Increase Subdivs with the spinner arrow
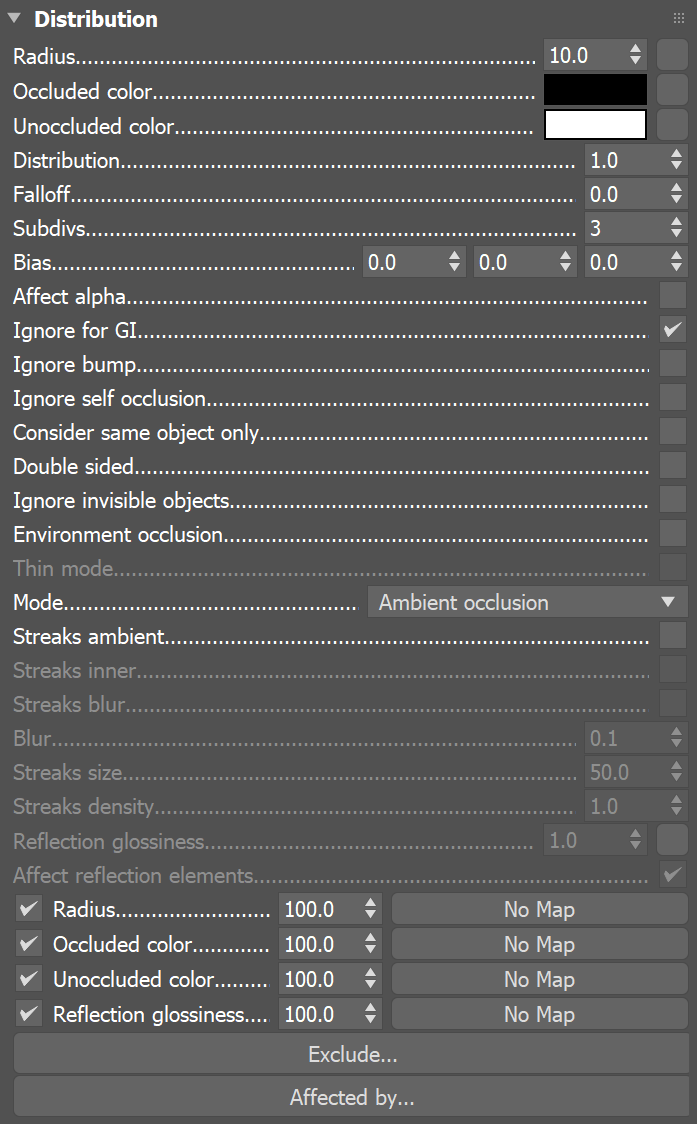Image resolution: width=697 pixels, height=1124 pixels. [676, 221]
